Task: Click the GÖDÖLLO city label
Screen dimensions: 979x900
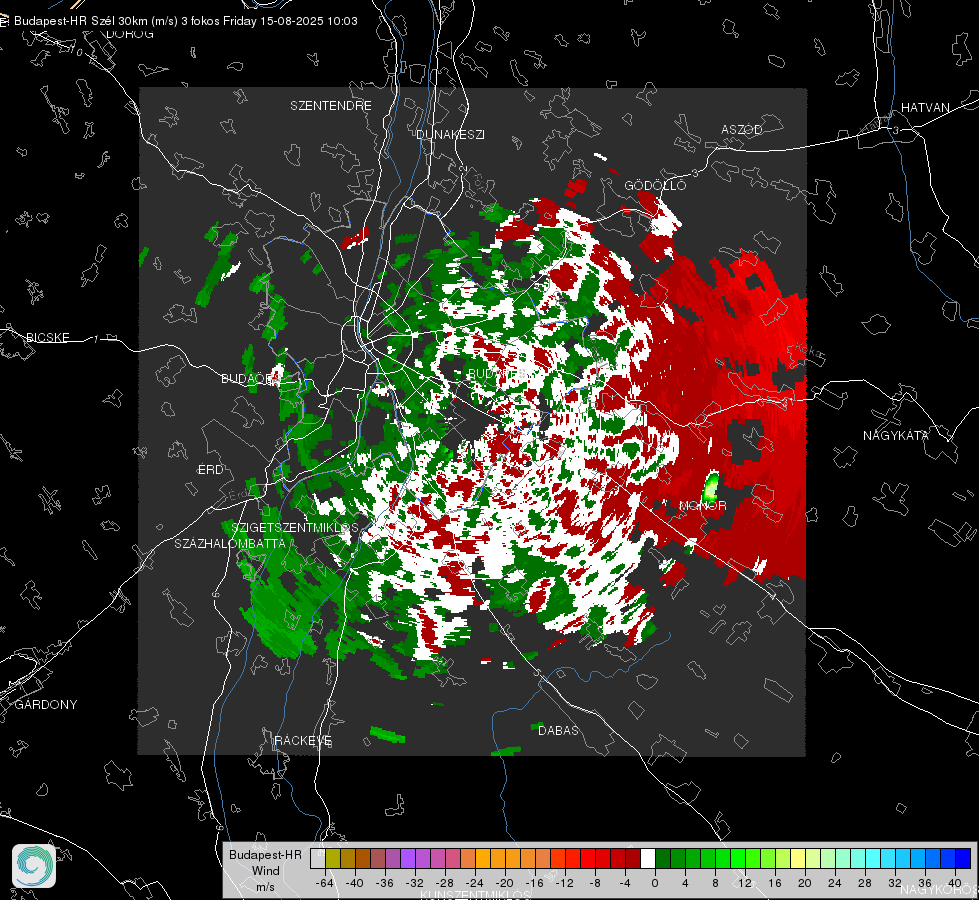Action: 655,185
